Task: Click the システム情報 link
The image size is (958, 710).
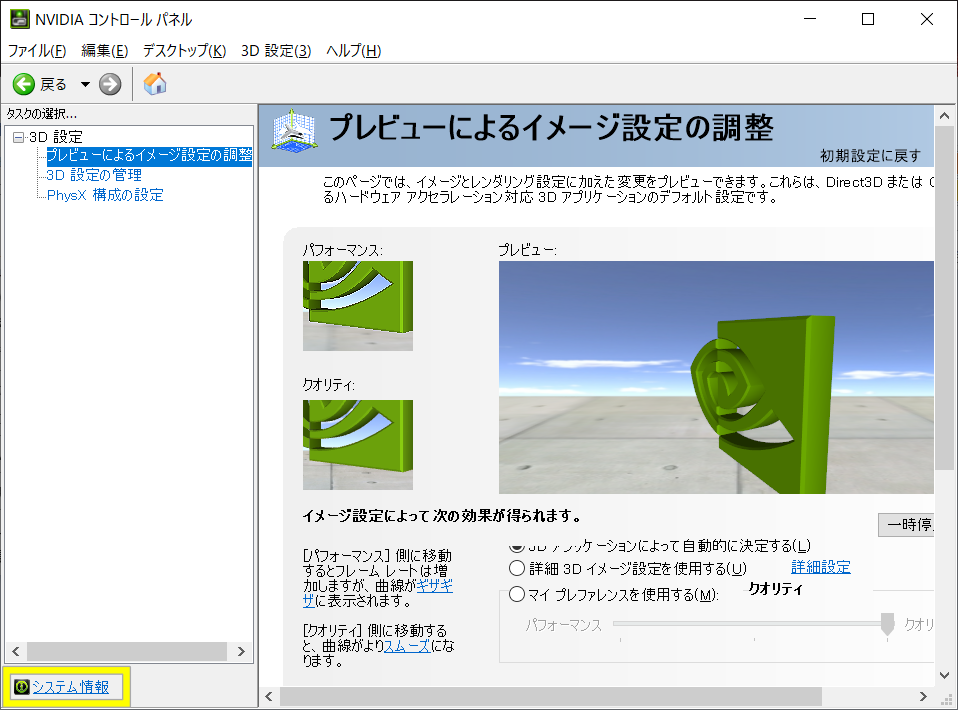Action: tap(70, 687)
